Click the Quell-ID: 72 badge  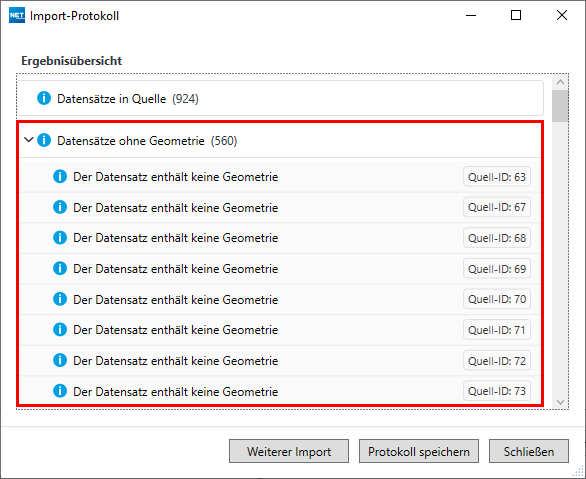(x=497, y=361)
